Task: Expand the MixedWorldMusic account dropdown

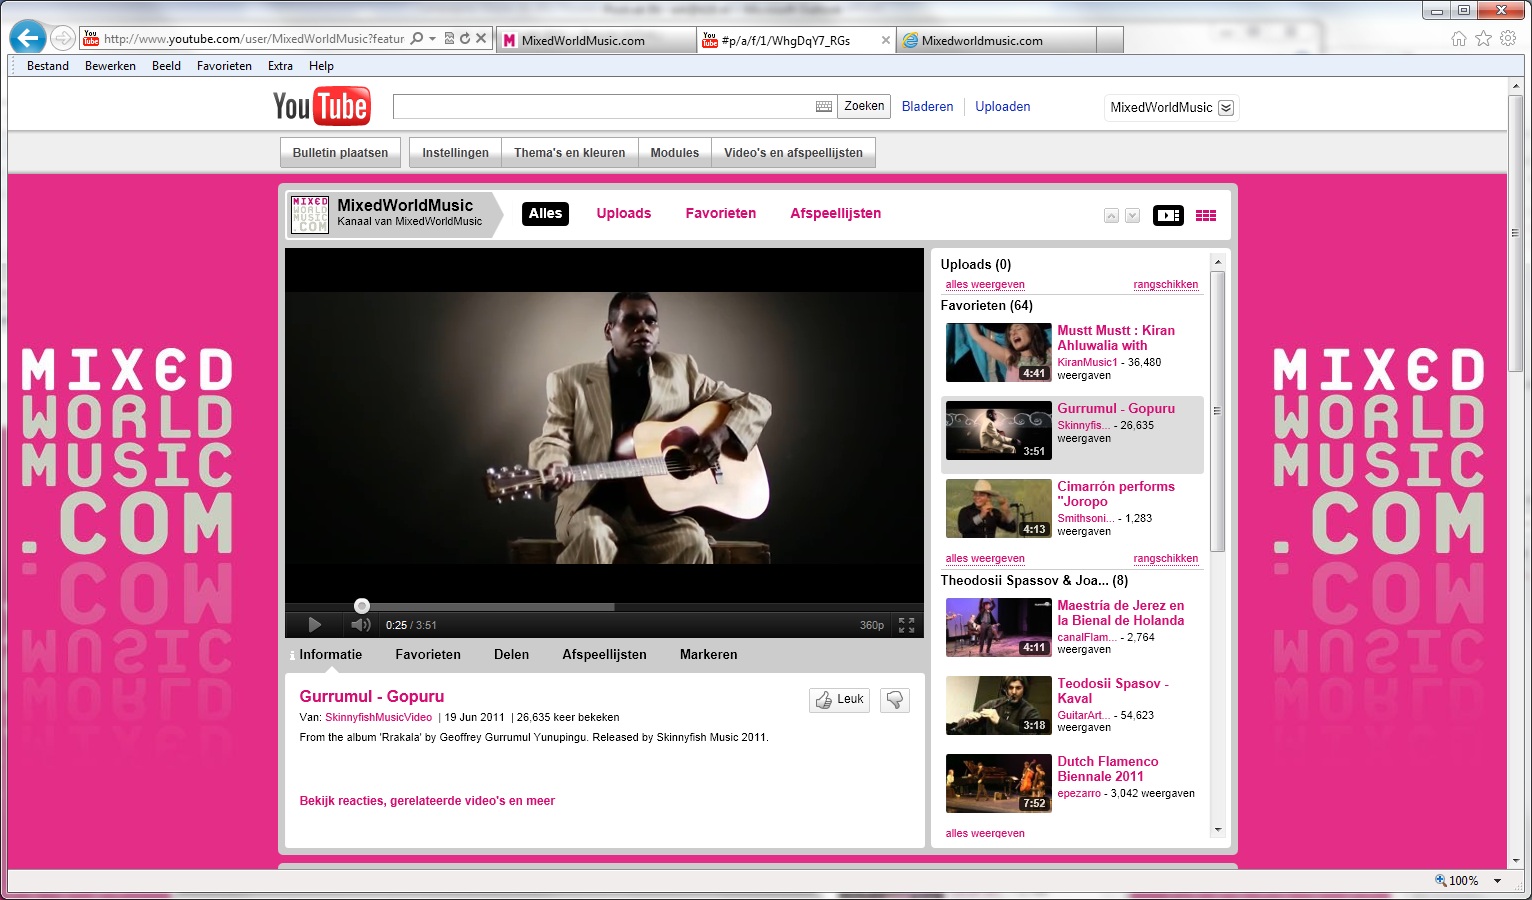Action: pyautogui.click(x=1226, y=108)
